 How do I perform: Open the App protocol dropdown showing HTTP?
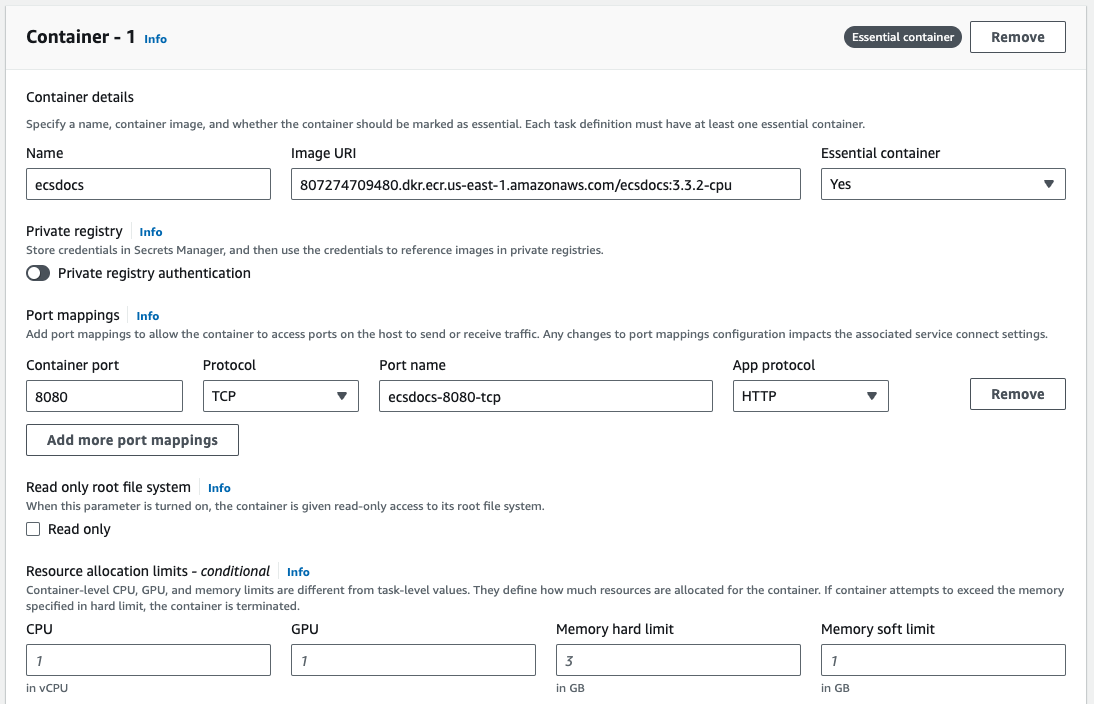click(x=810, y=396)
